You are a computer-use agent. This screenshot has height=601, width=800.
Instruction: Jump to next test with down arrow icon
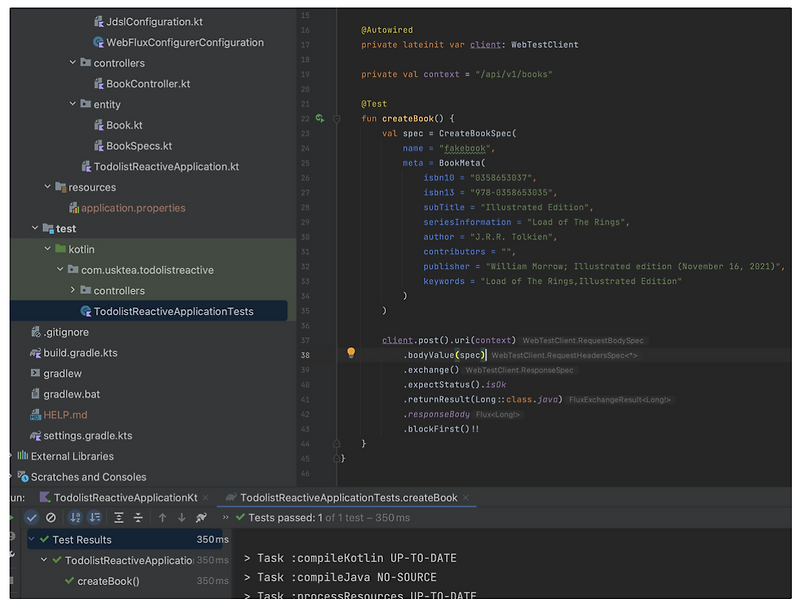coord(182,518)
